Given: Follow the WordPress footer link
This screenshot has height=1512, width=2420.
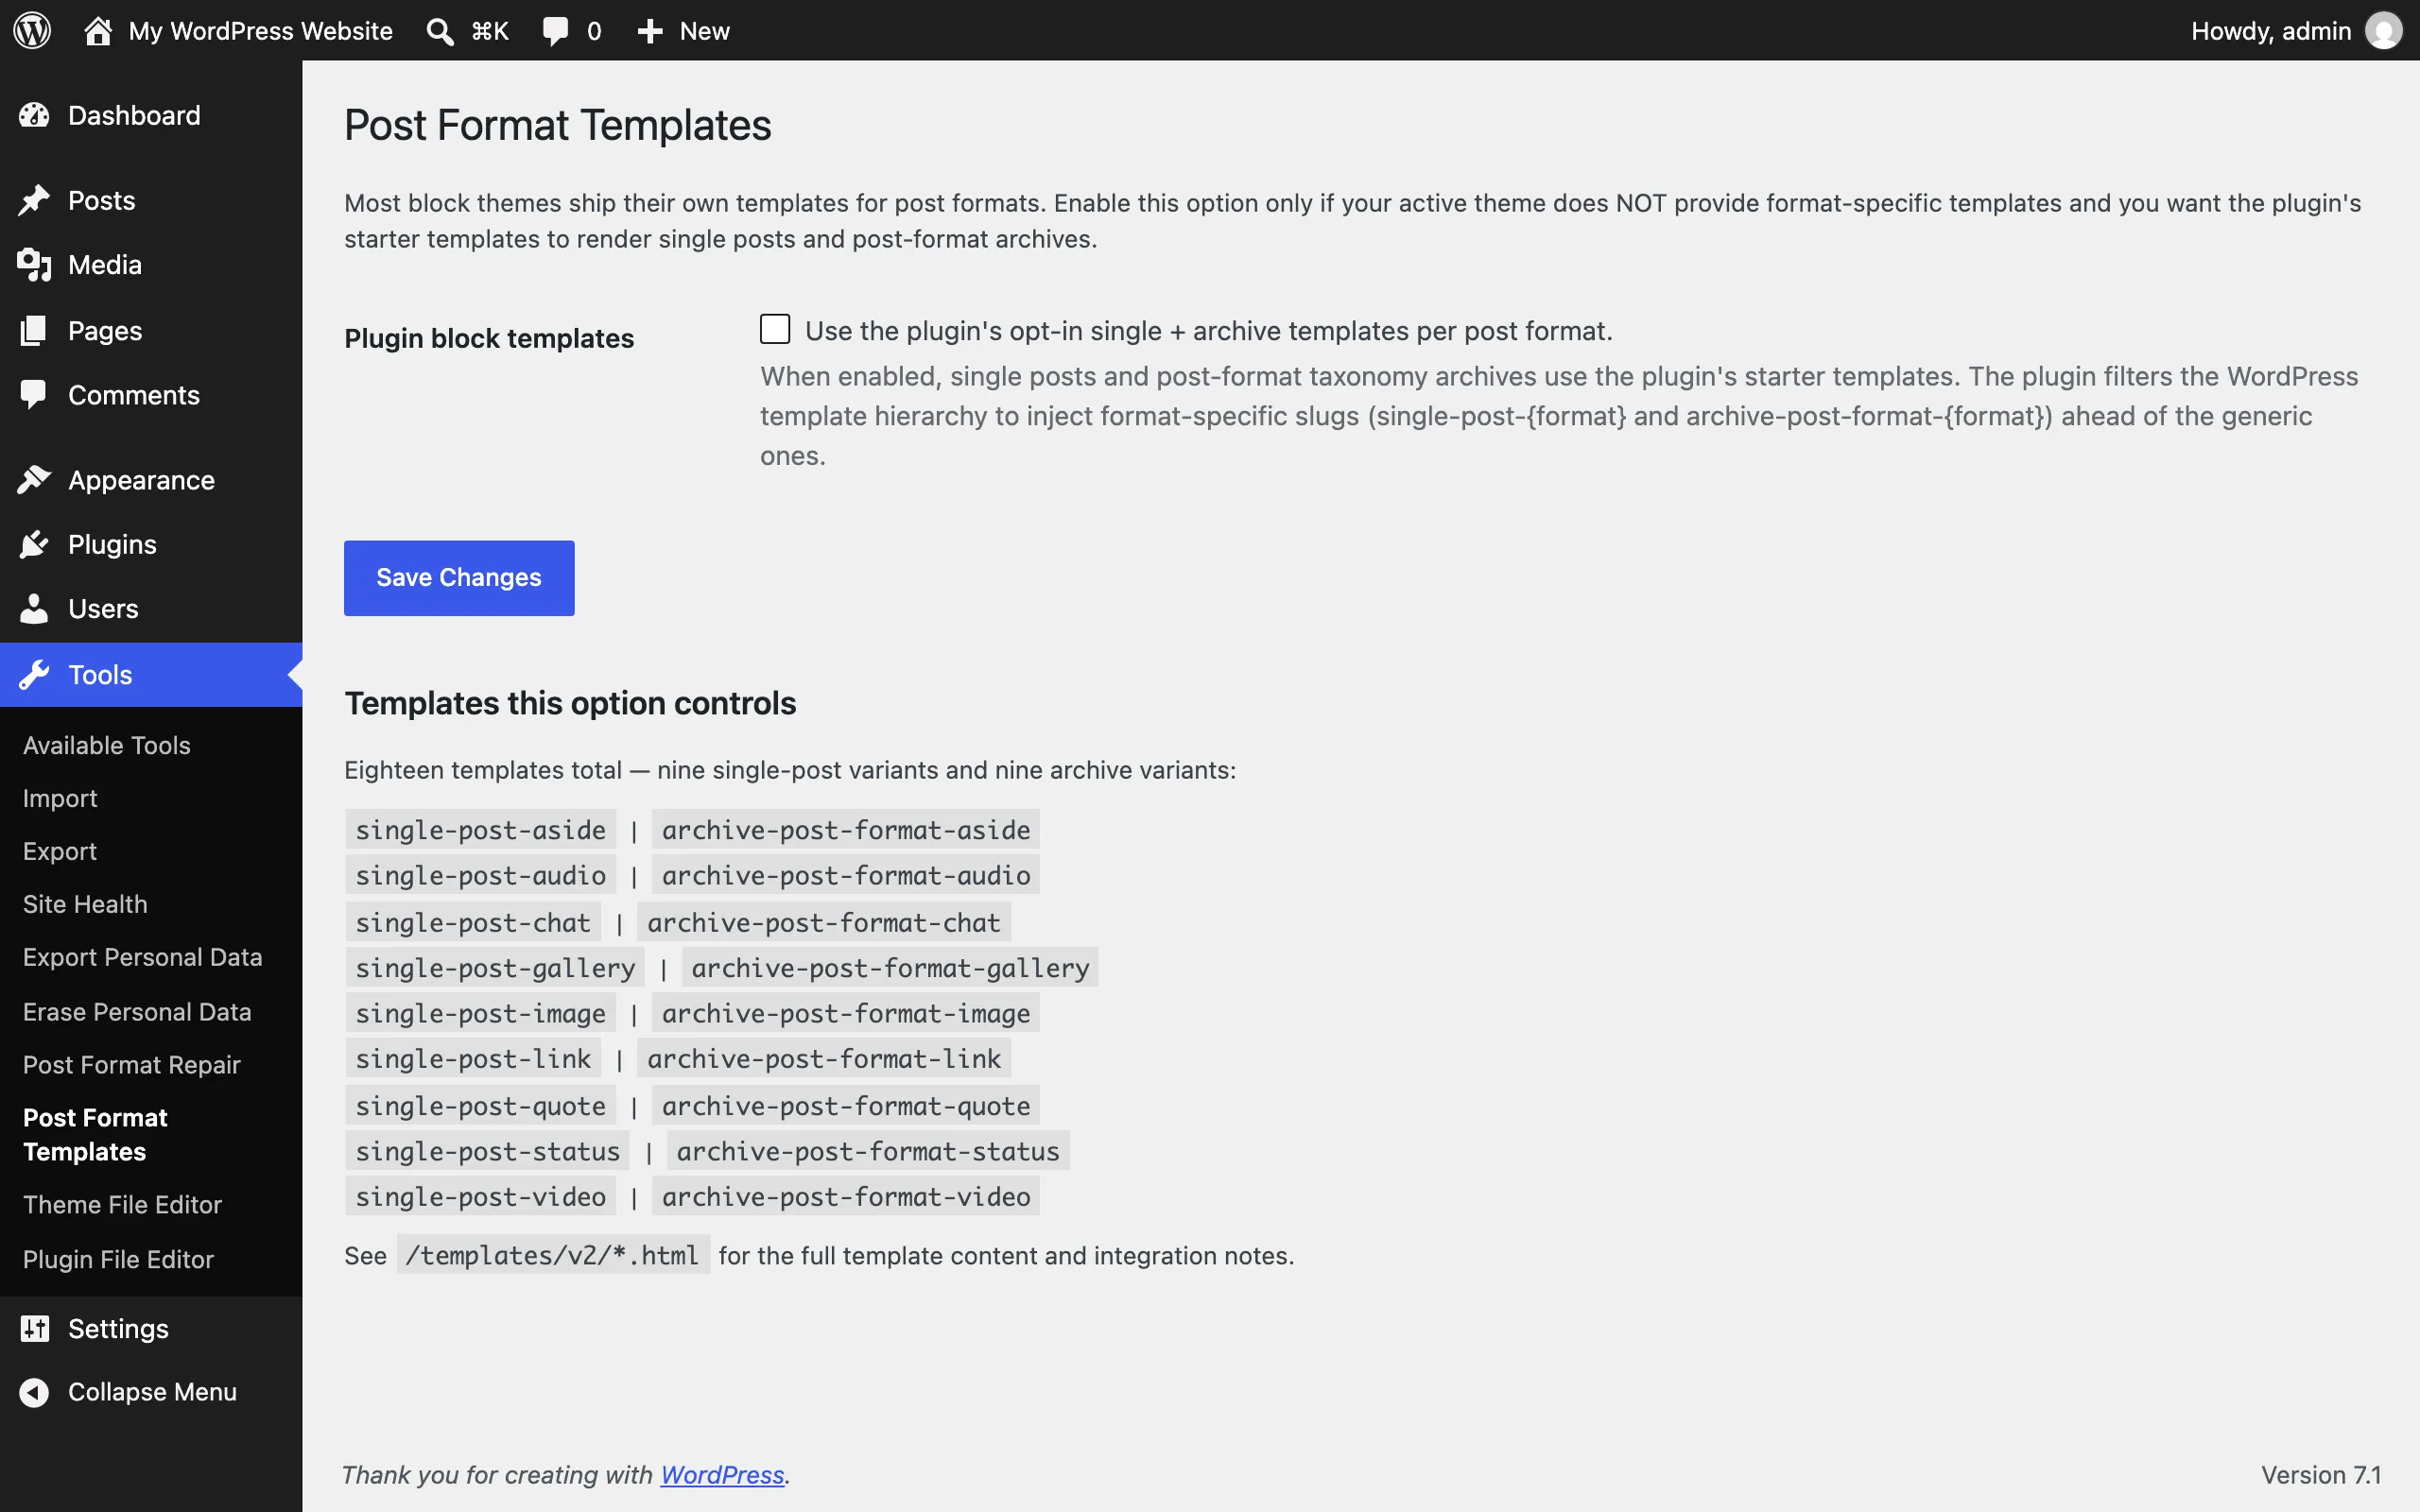Looking at the screenshot, I should pos(722,1475).
